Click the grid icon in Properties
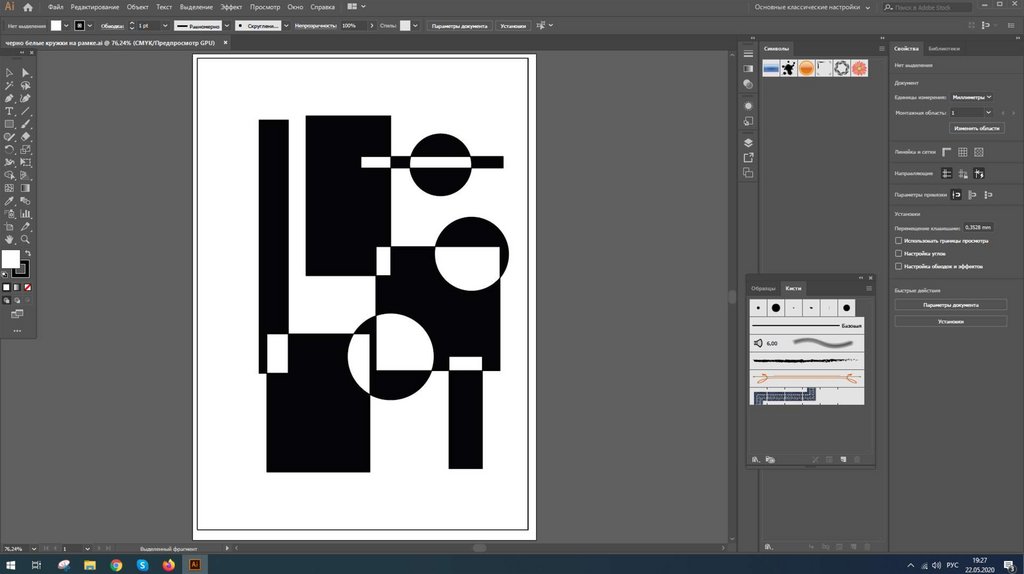 [x=962, y=152]
